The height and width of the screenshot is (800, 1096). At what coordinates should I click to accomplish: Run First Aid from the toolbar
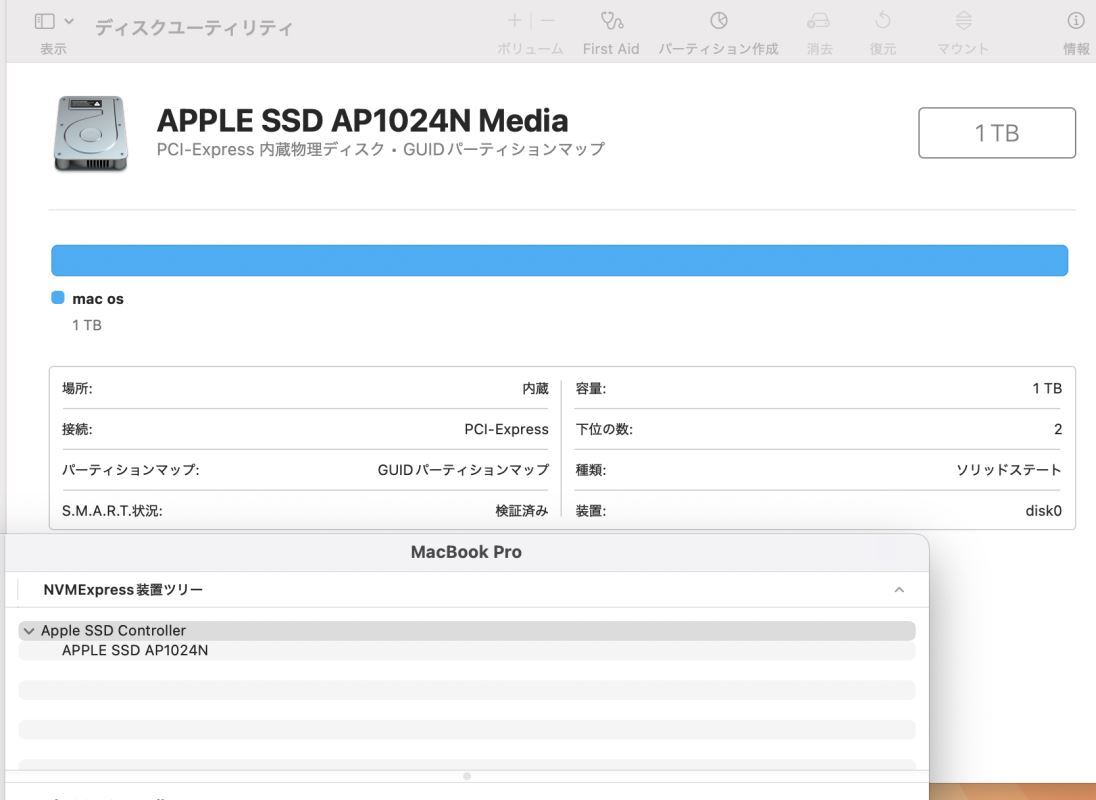[611, 21]
